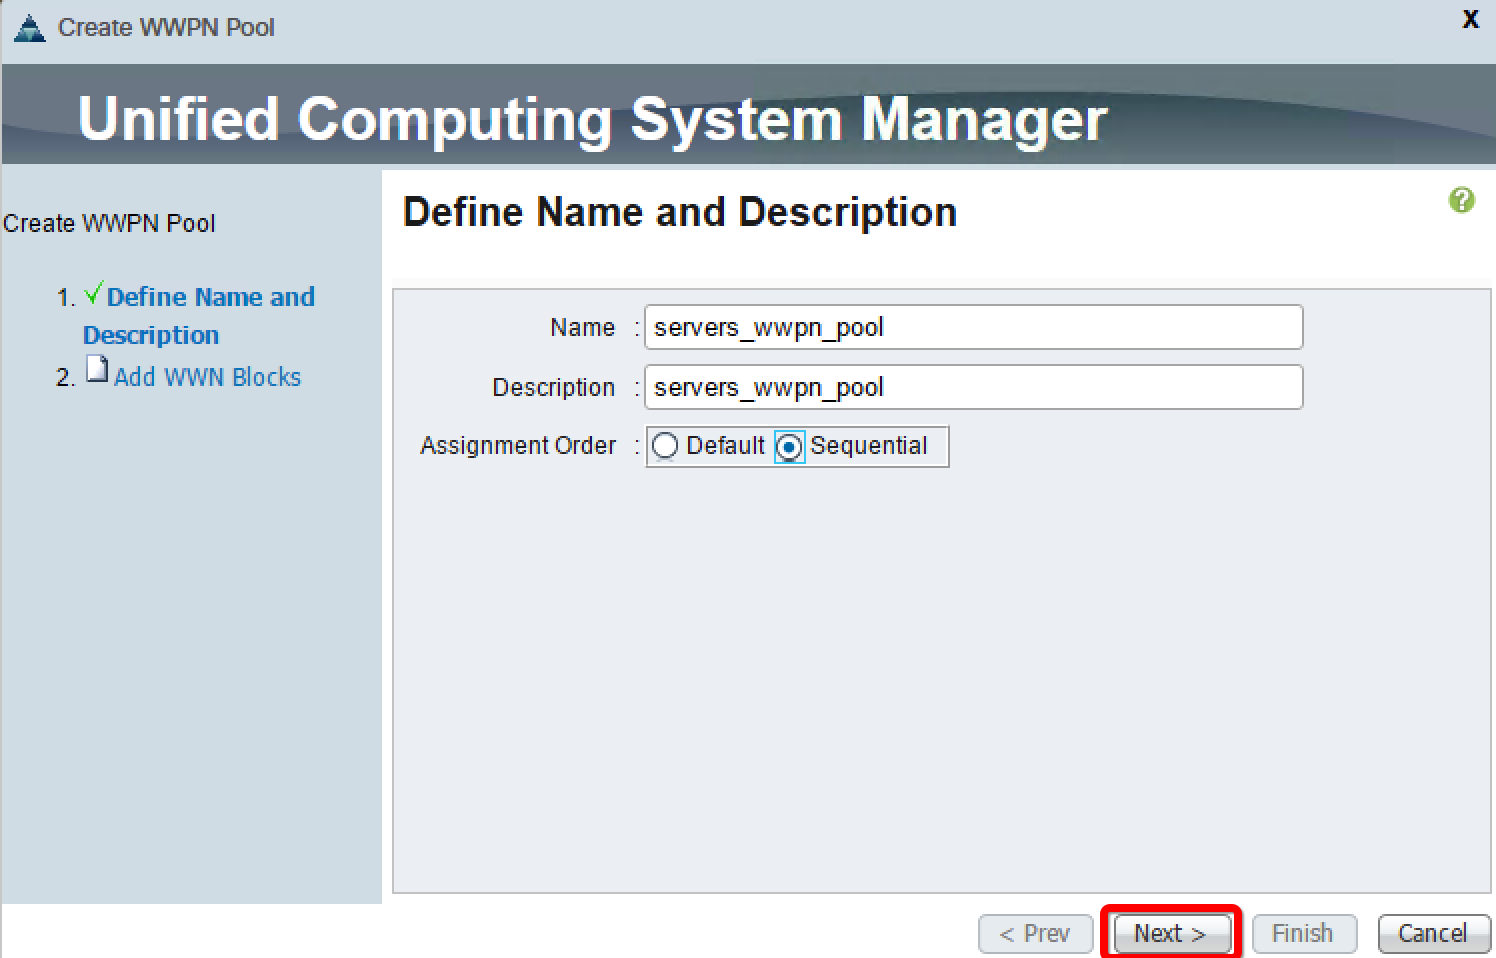Click the Prev button

coord(1035,933)
